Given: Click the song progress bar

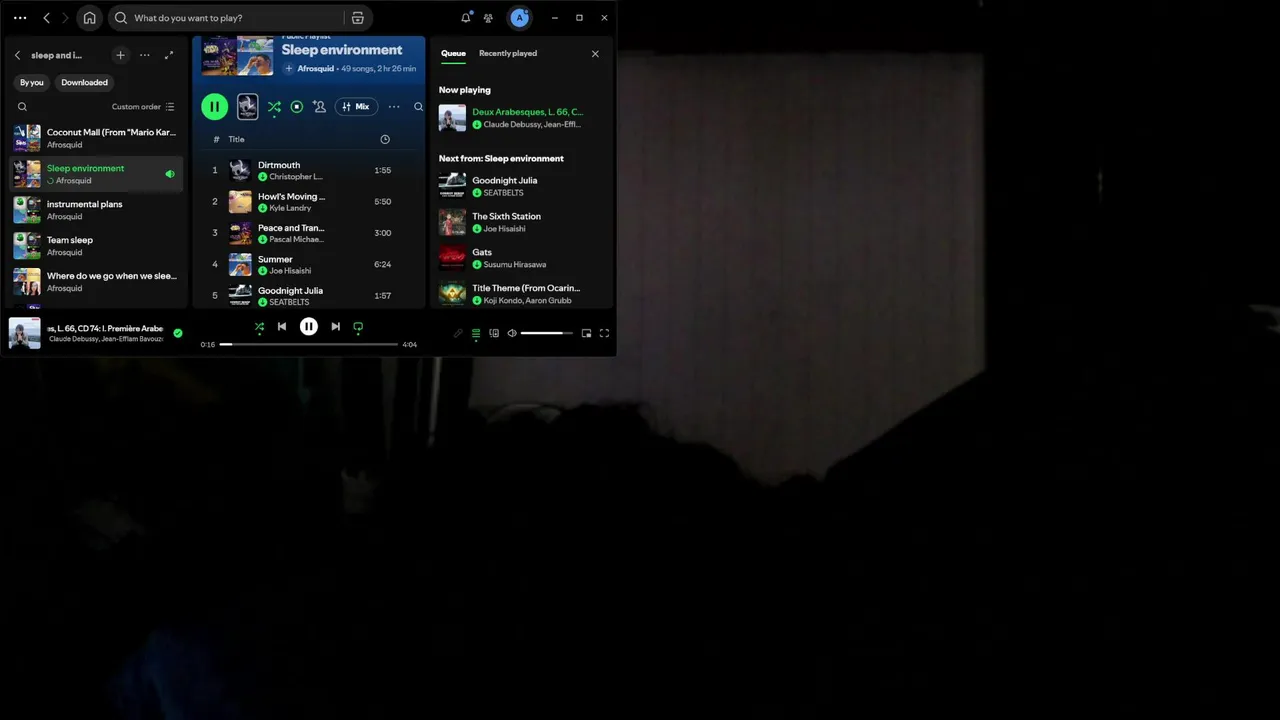Looking at the screenshot, I should 309,344.
